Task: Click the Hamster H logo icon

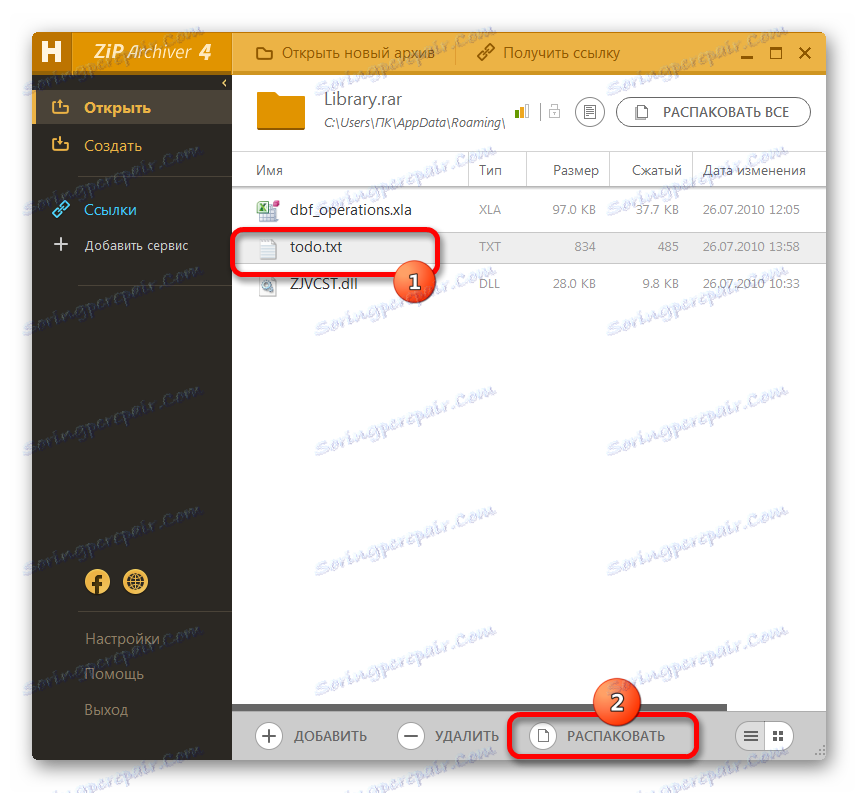Action: coord(51,52)
